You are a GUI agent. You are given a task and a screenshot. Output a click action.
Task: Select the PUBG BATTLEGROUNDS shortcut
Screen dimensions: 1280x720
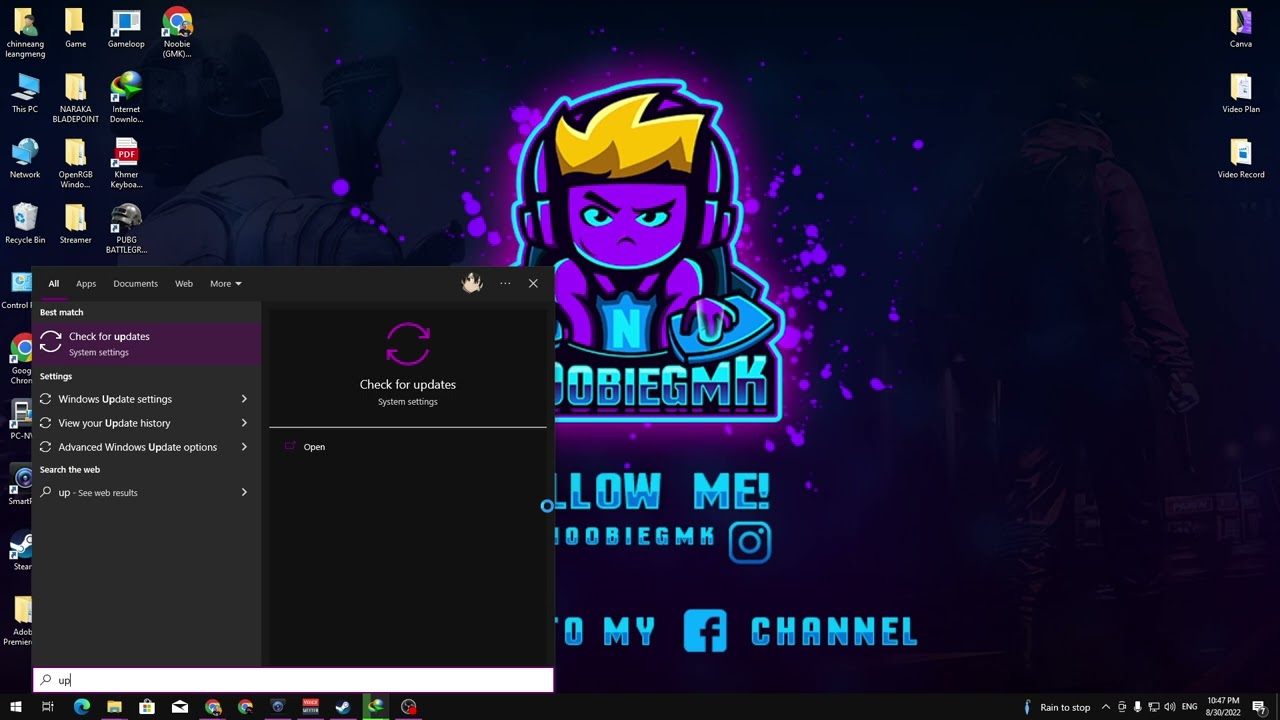pos(126,229)
